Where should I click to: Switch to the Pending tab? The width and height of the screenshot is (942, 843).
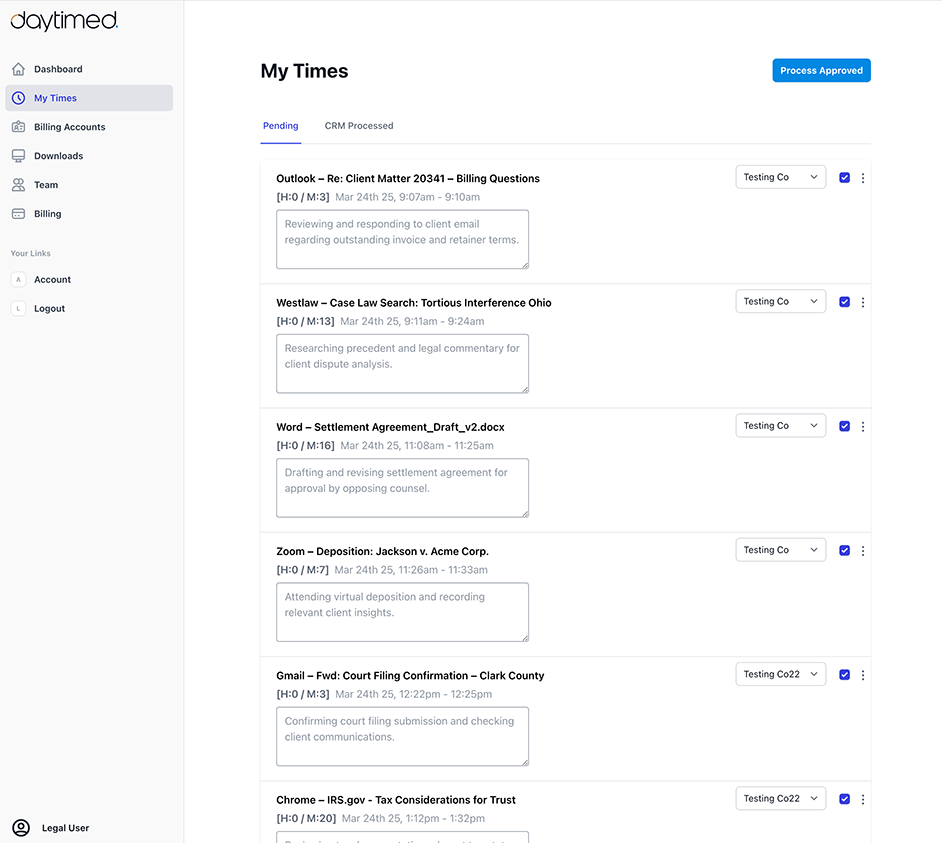pyautogui.click(x=281, y=126)
